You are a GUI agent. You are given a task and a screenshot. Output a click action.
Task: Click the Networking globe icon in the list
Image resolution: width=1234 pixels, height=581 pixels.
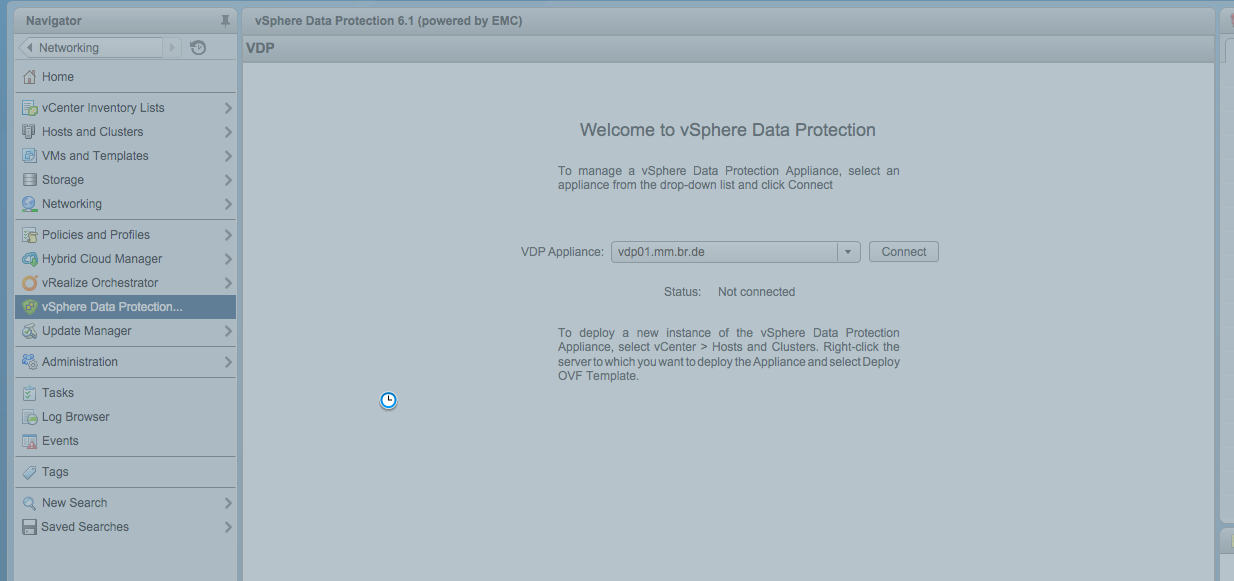coord(30,204)
